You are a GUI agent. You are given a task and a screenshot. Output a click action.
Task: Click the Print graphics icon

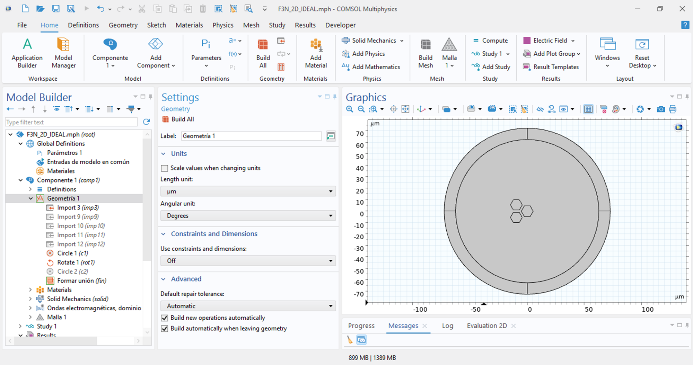click(673, 109)
